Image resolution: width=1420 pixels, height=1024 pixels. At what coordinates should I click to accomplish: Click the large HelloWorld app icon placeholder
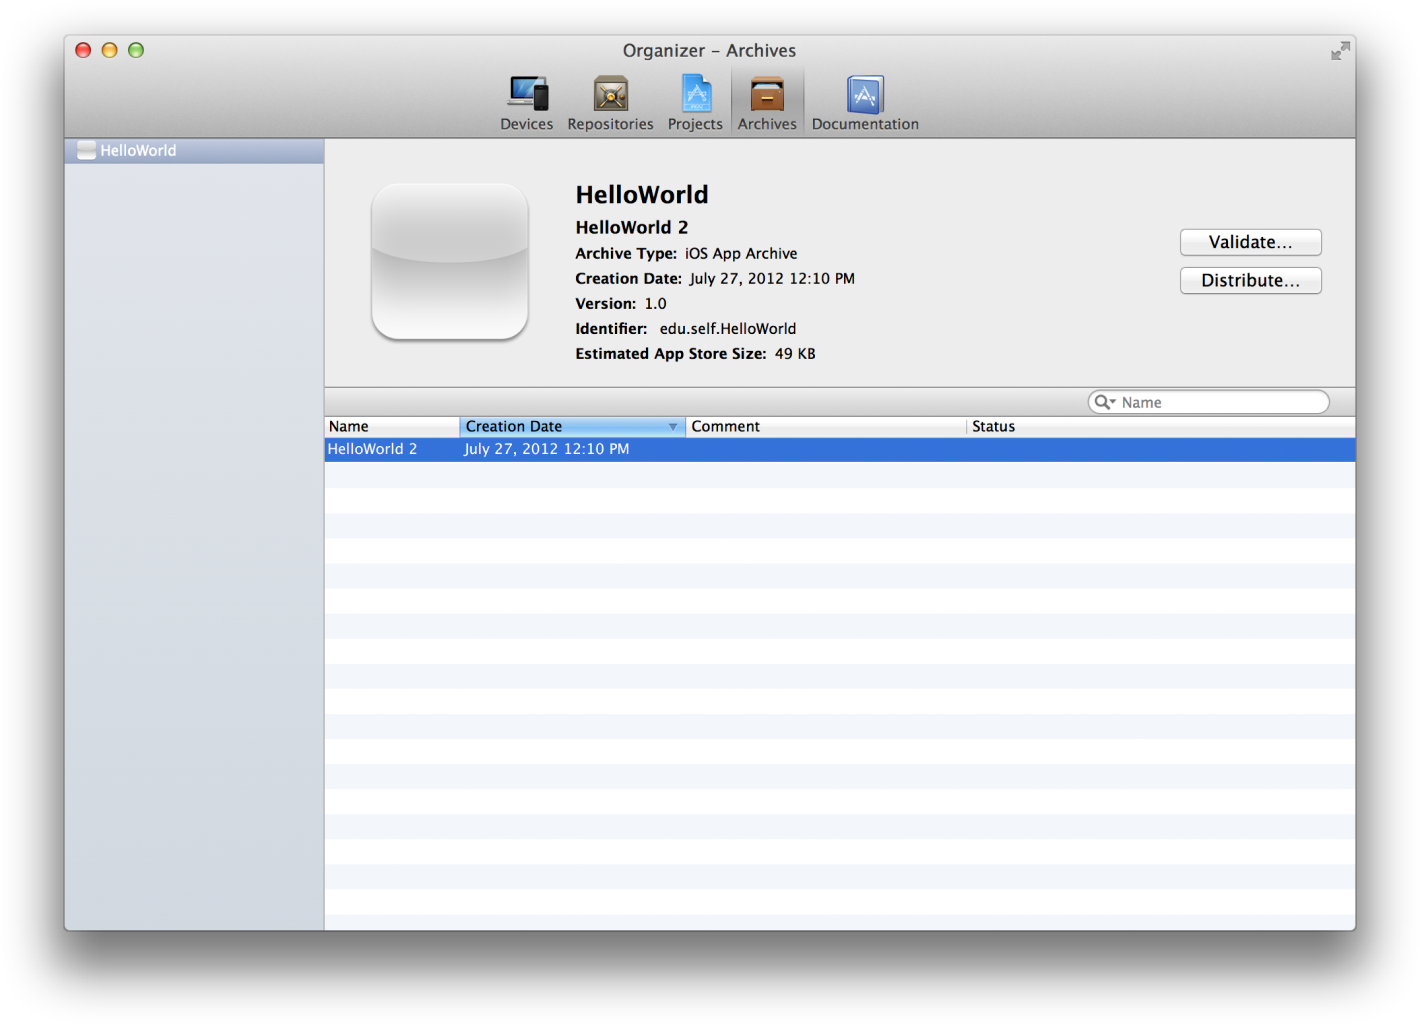pyautogui.click(x=450, y=262)
